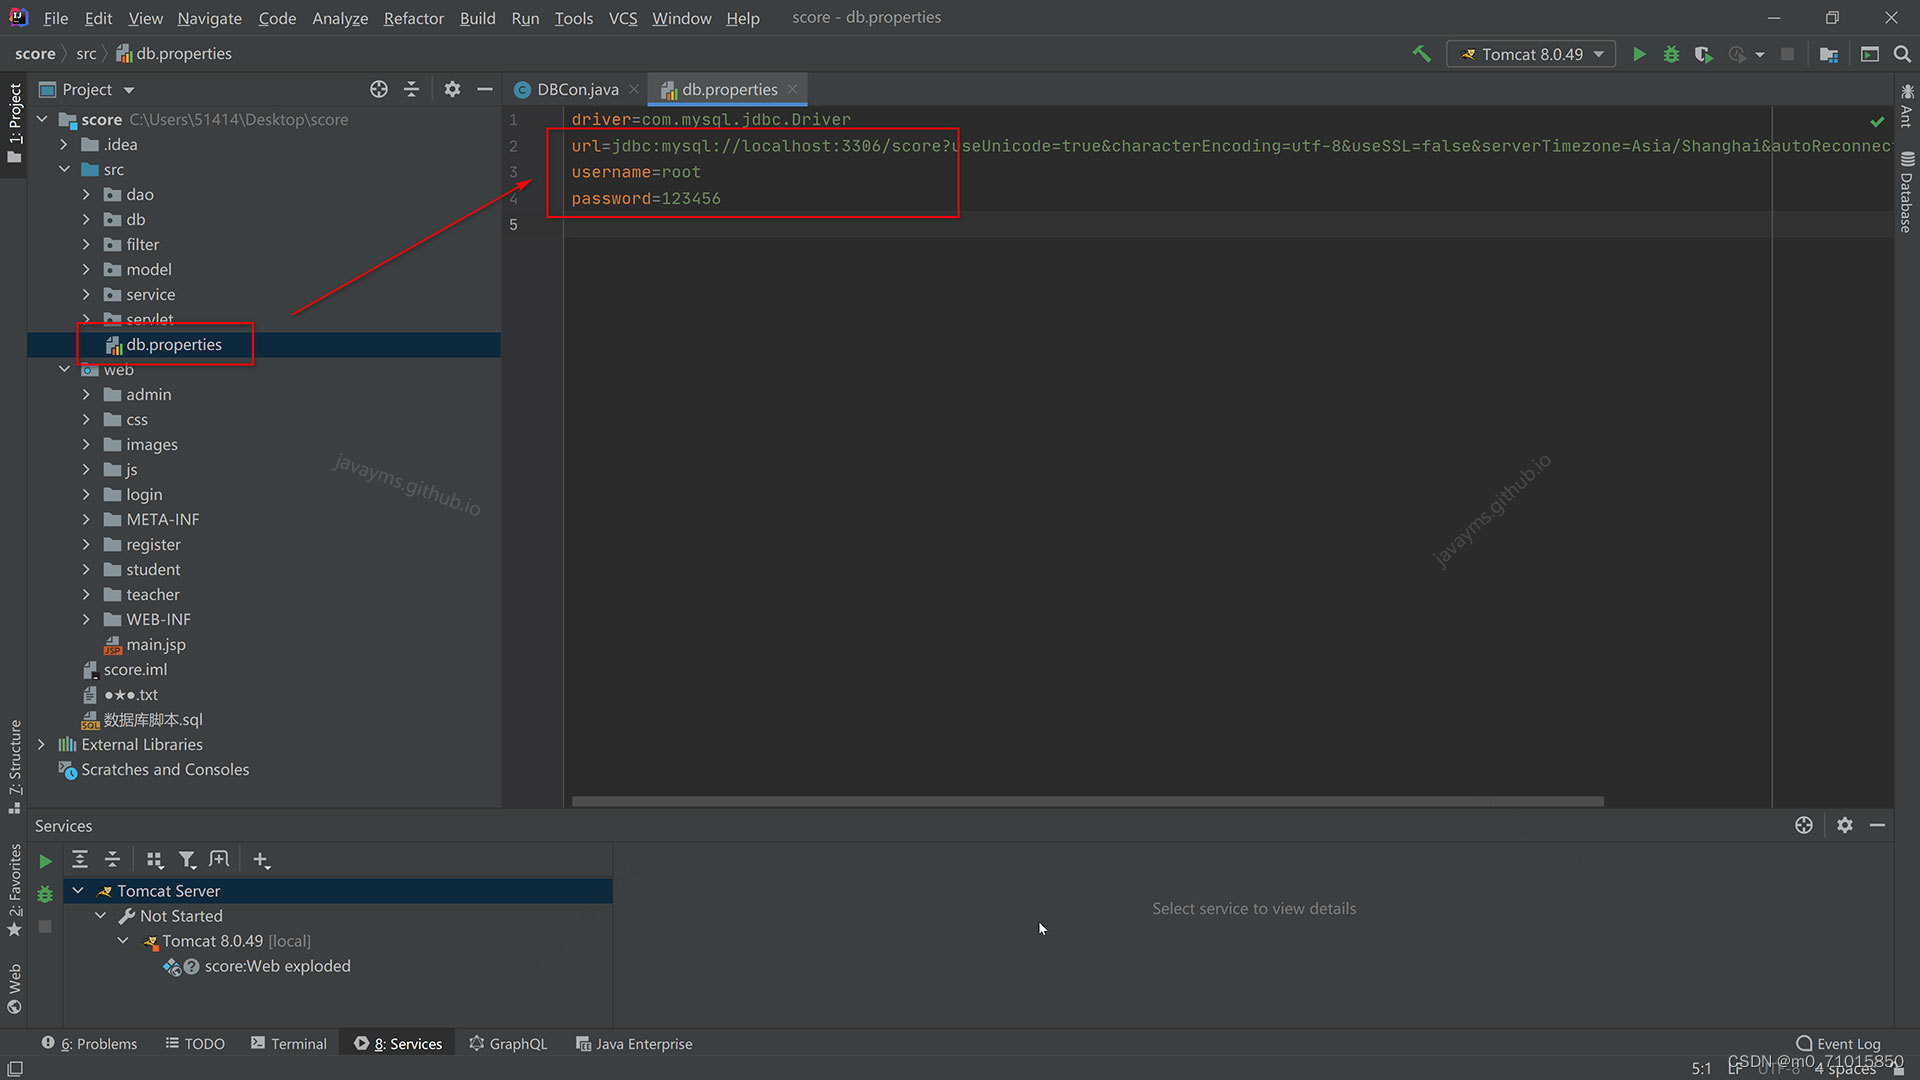
Task: Collapse all in Project panel toolbar
Action: point(411,89)
